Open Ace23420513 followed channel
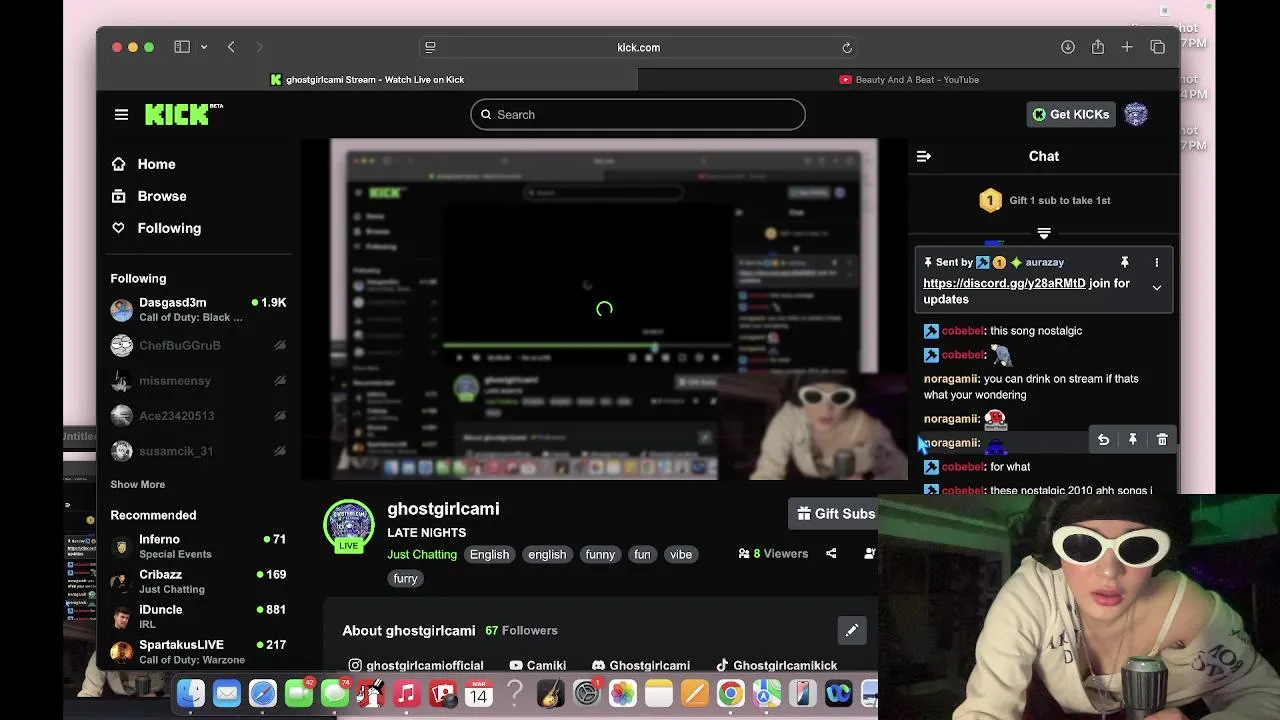This screenshot has height=720, width=1280. pyautogui.click(x=198, y=415)
